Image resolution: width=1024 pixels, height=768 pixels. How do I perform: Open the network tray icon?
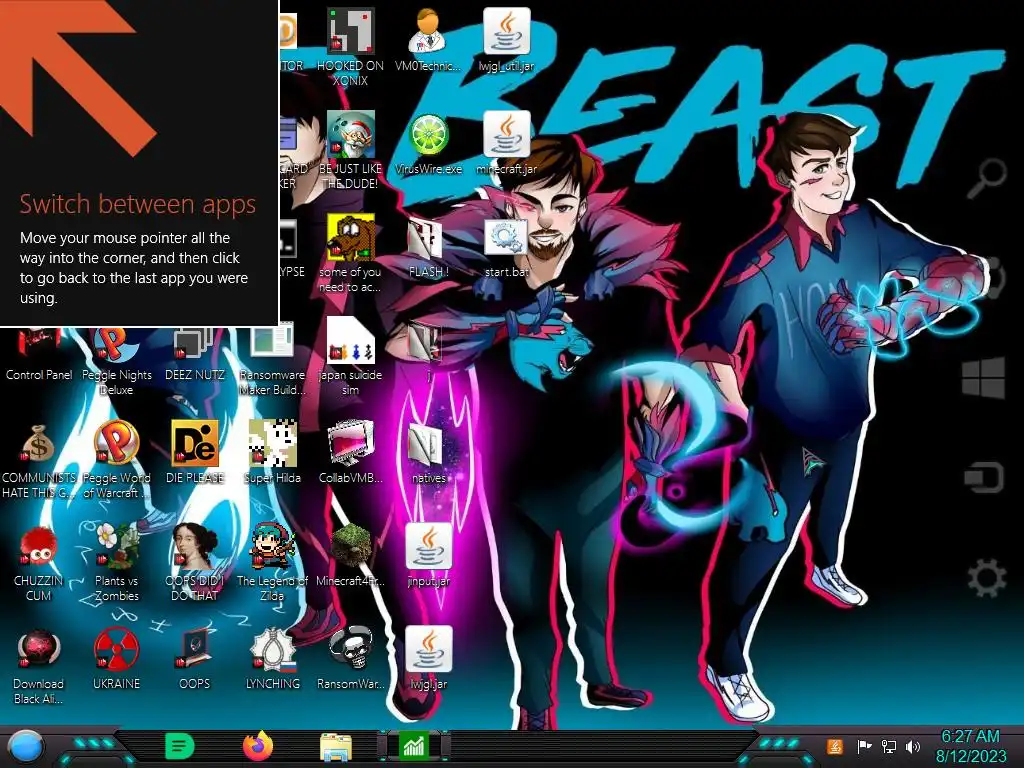[x=889, y=746]
